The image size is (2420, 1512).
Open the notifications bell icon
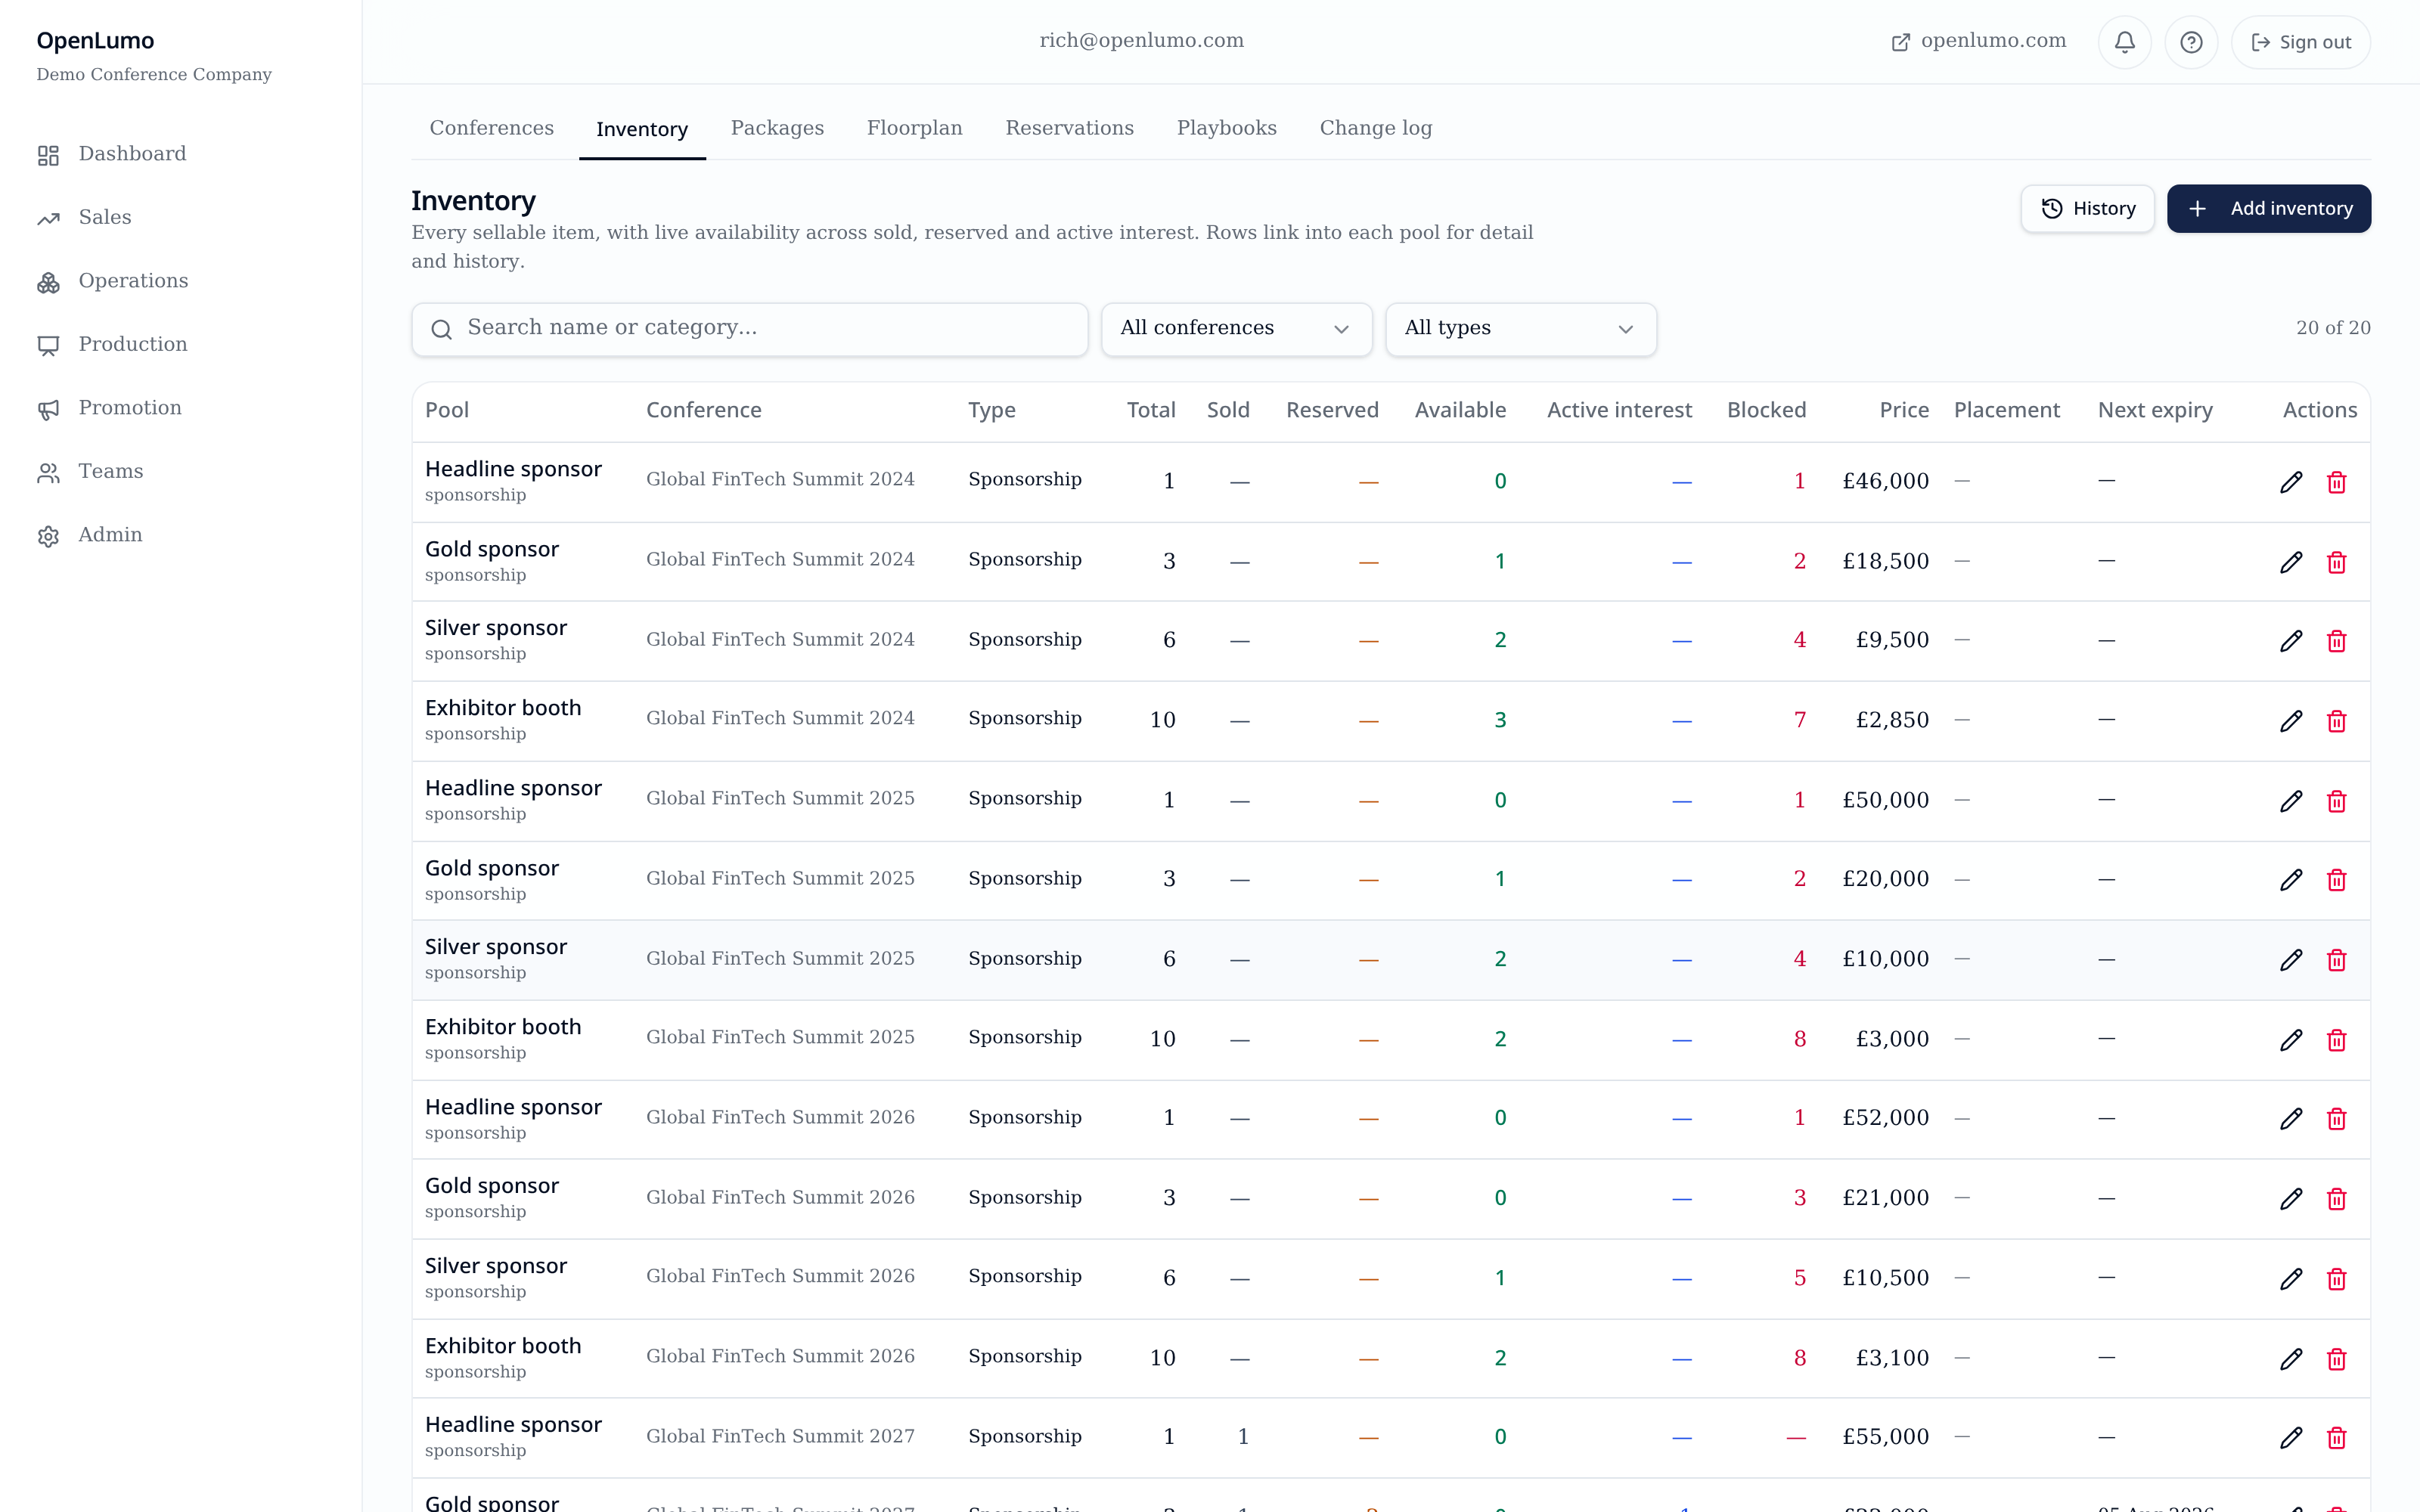pyautogui.click(x=2124, y=42)
